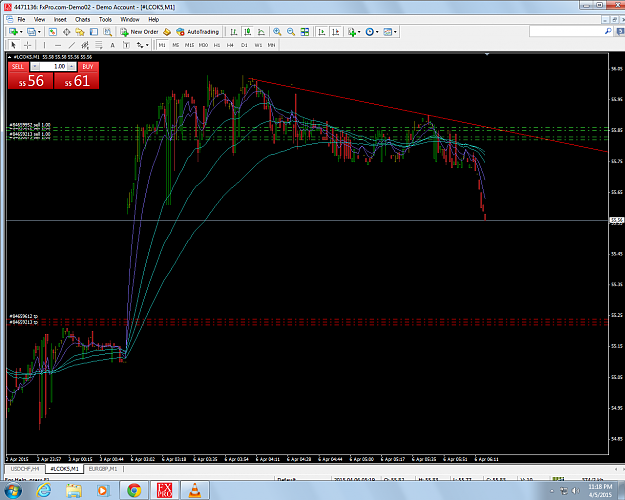Switch to line chart display
The width and height of the screenshot is (625, 500).
261,32
